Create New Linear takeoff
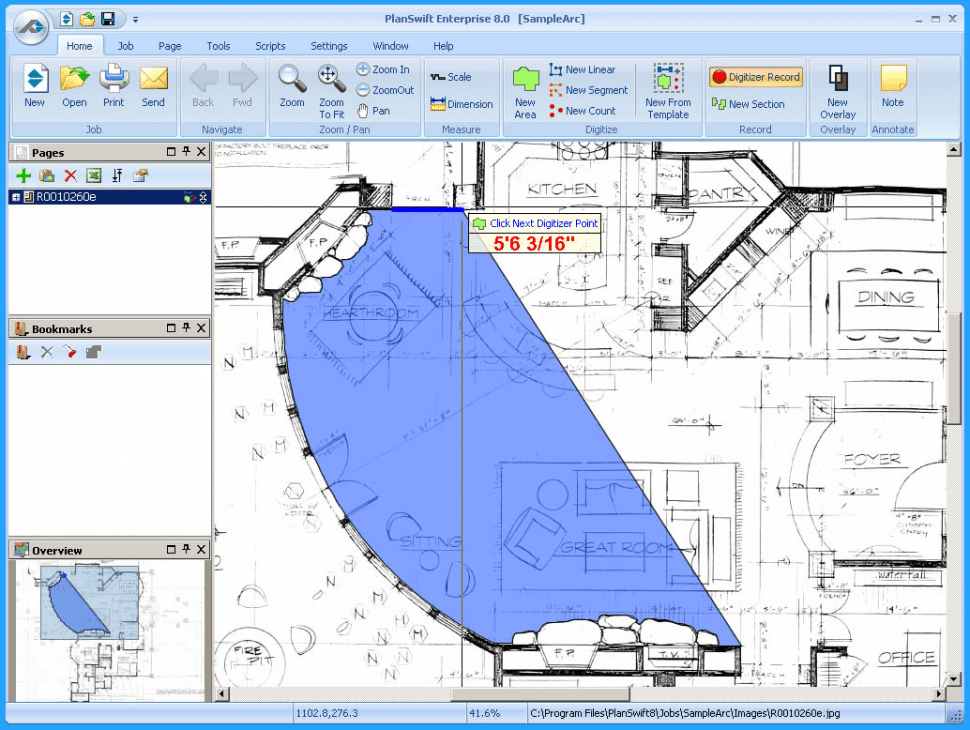The height and width of the screenshot is (730, 970). coord(582,69)
